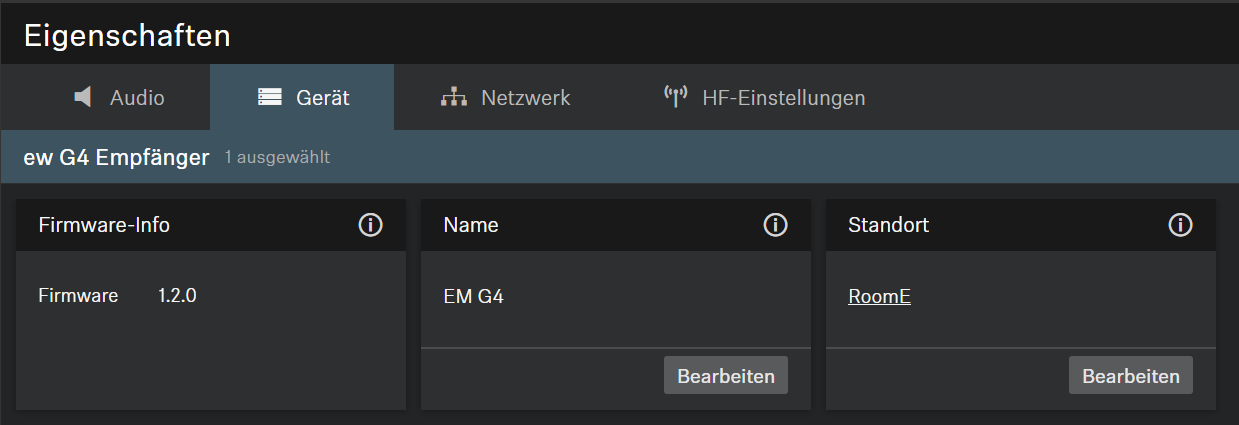Click the Eigenschaften panel title
Image resolution: width=1239 pixels, height=425 pixels.
point(127,36)
